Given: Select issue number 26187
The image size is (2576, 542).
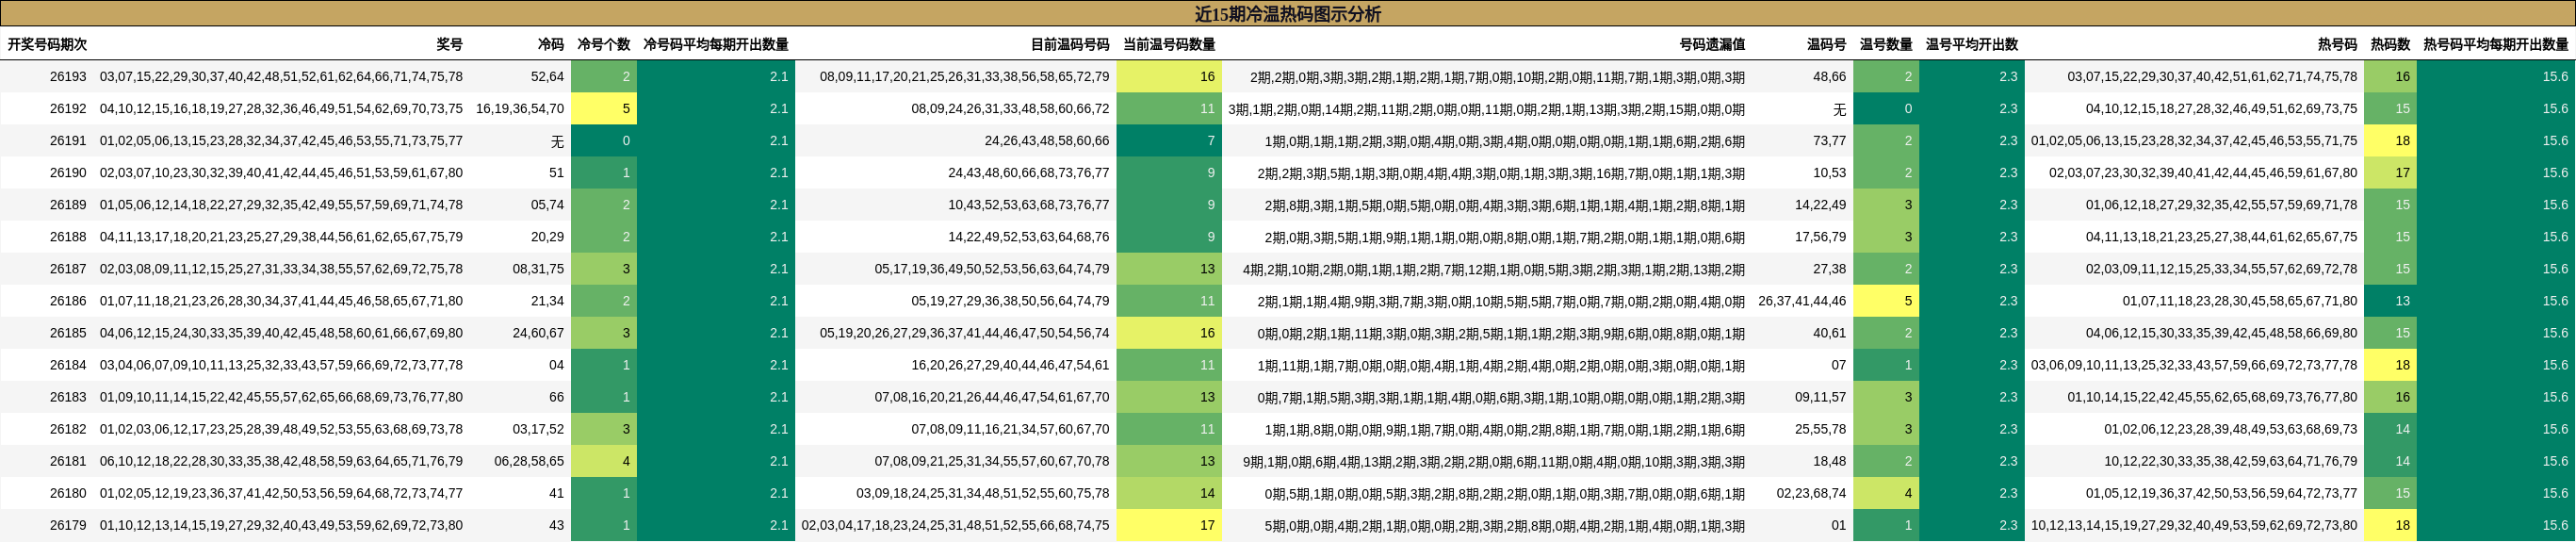Looking at the screenshot, I should [x=68, y=269].
